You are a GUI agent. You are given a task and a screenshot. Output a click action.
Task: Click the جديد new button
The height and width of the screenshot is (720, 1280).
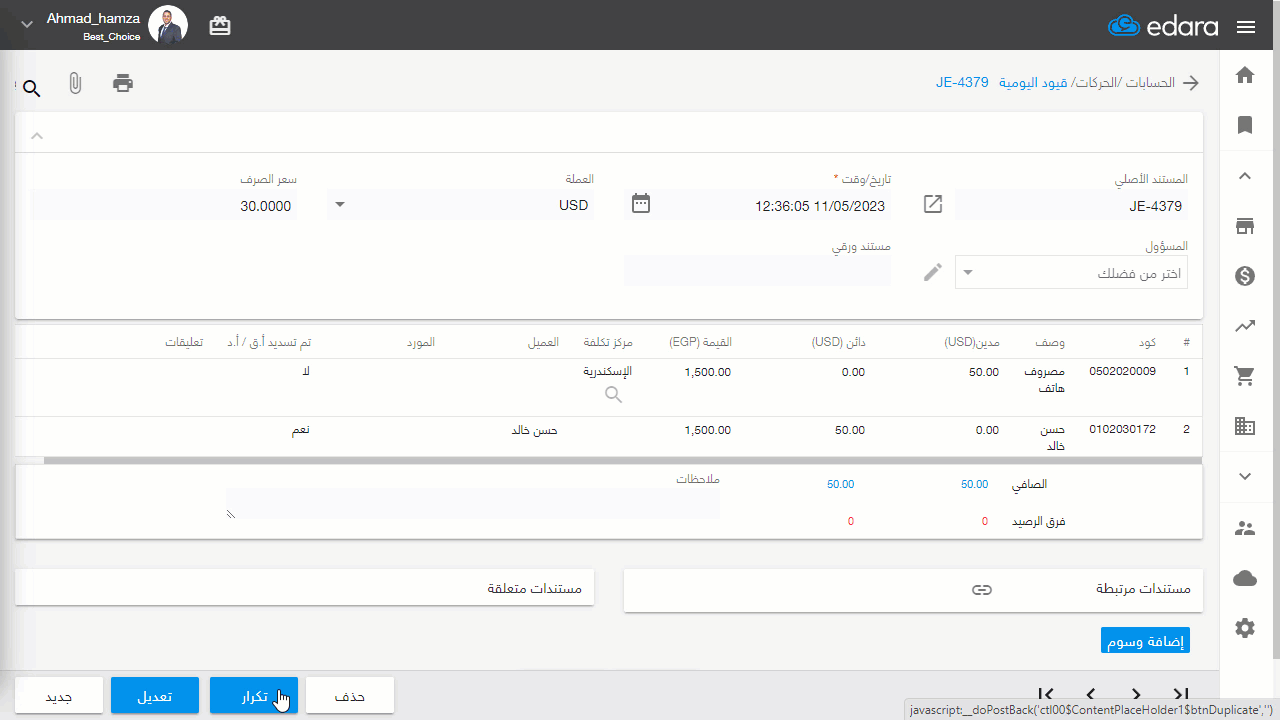(x=59, y=696)
